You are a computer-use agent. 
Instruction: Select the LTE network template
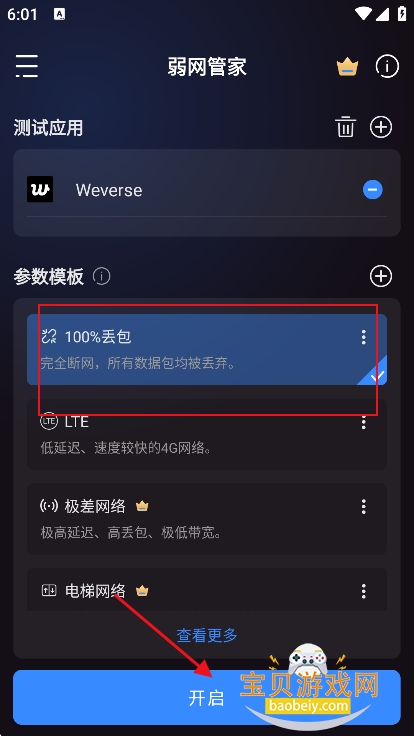(207, 434)
